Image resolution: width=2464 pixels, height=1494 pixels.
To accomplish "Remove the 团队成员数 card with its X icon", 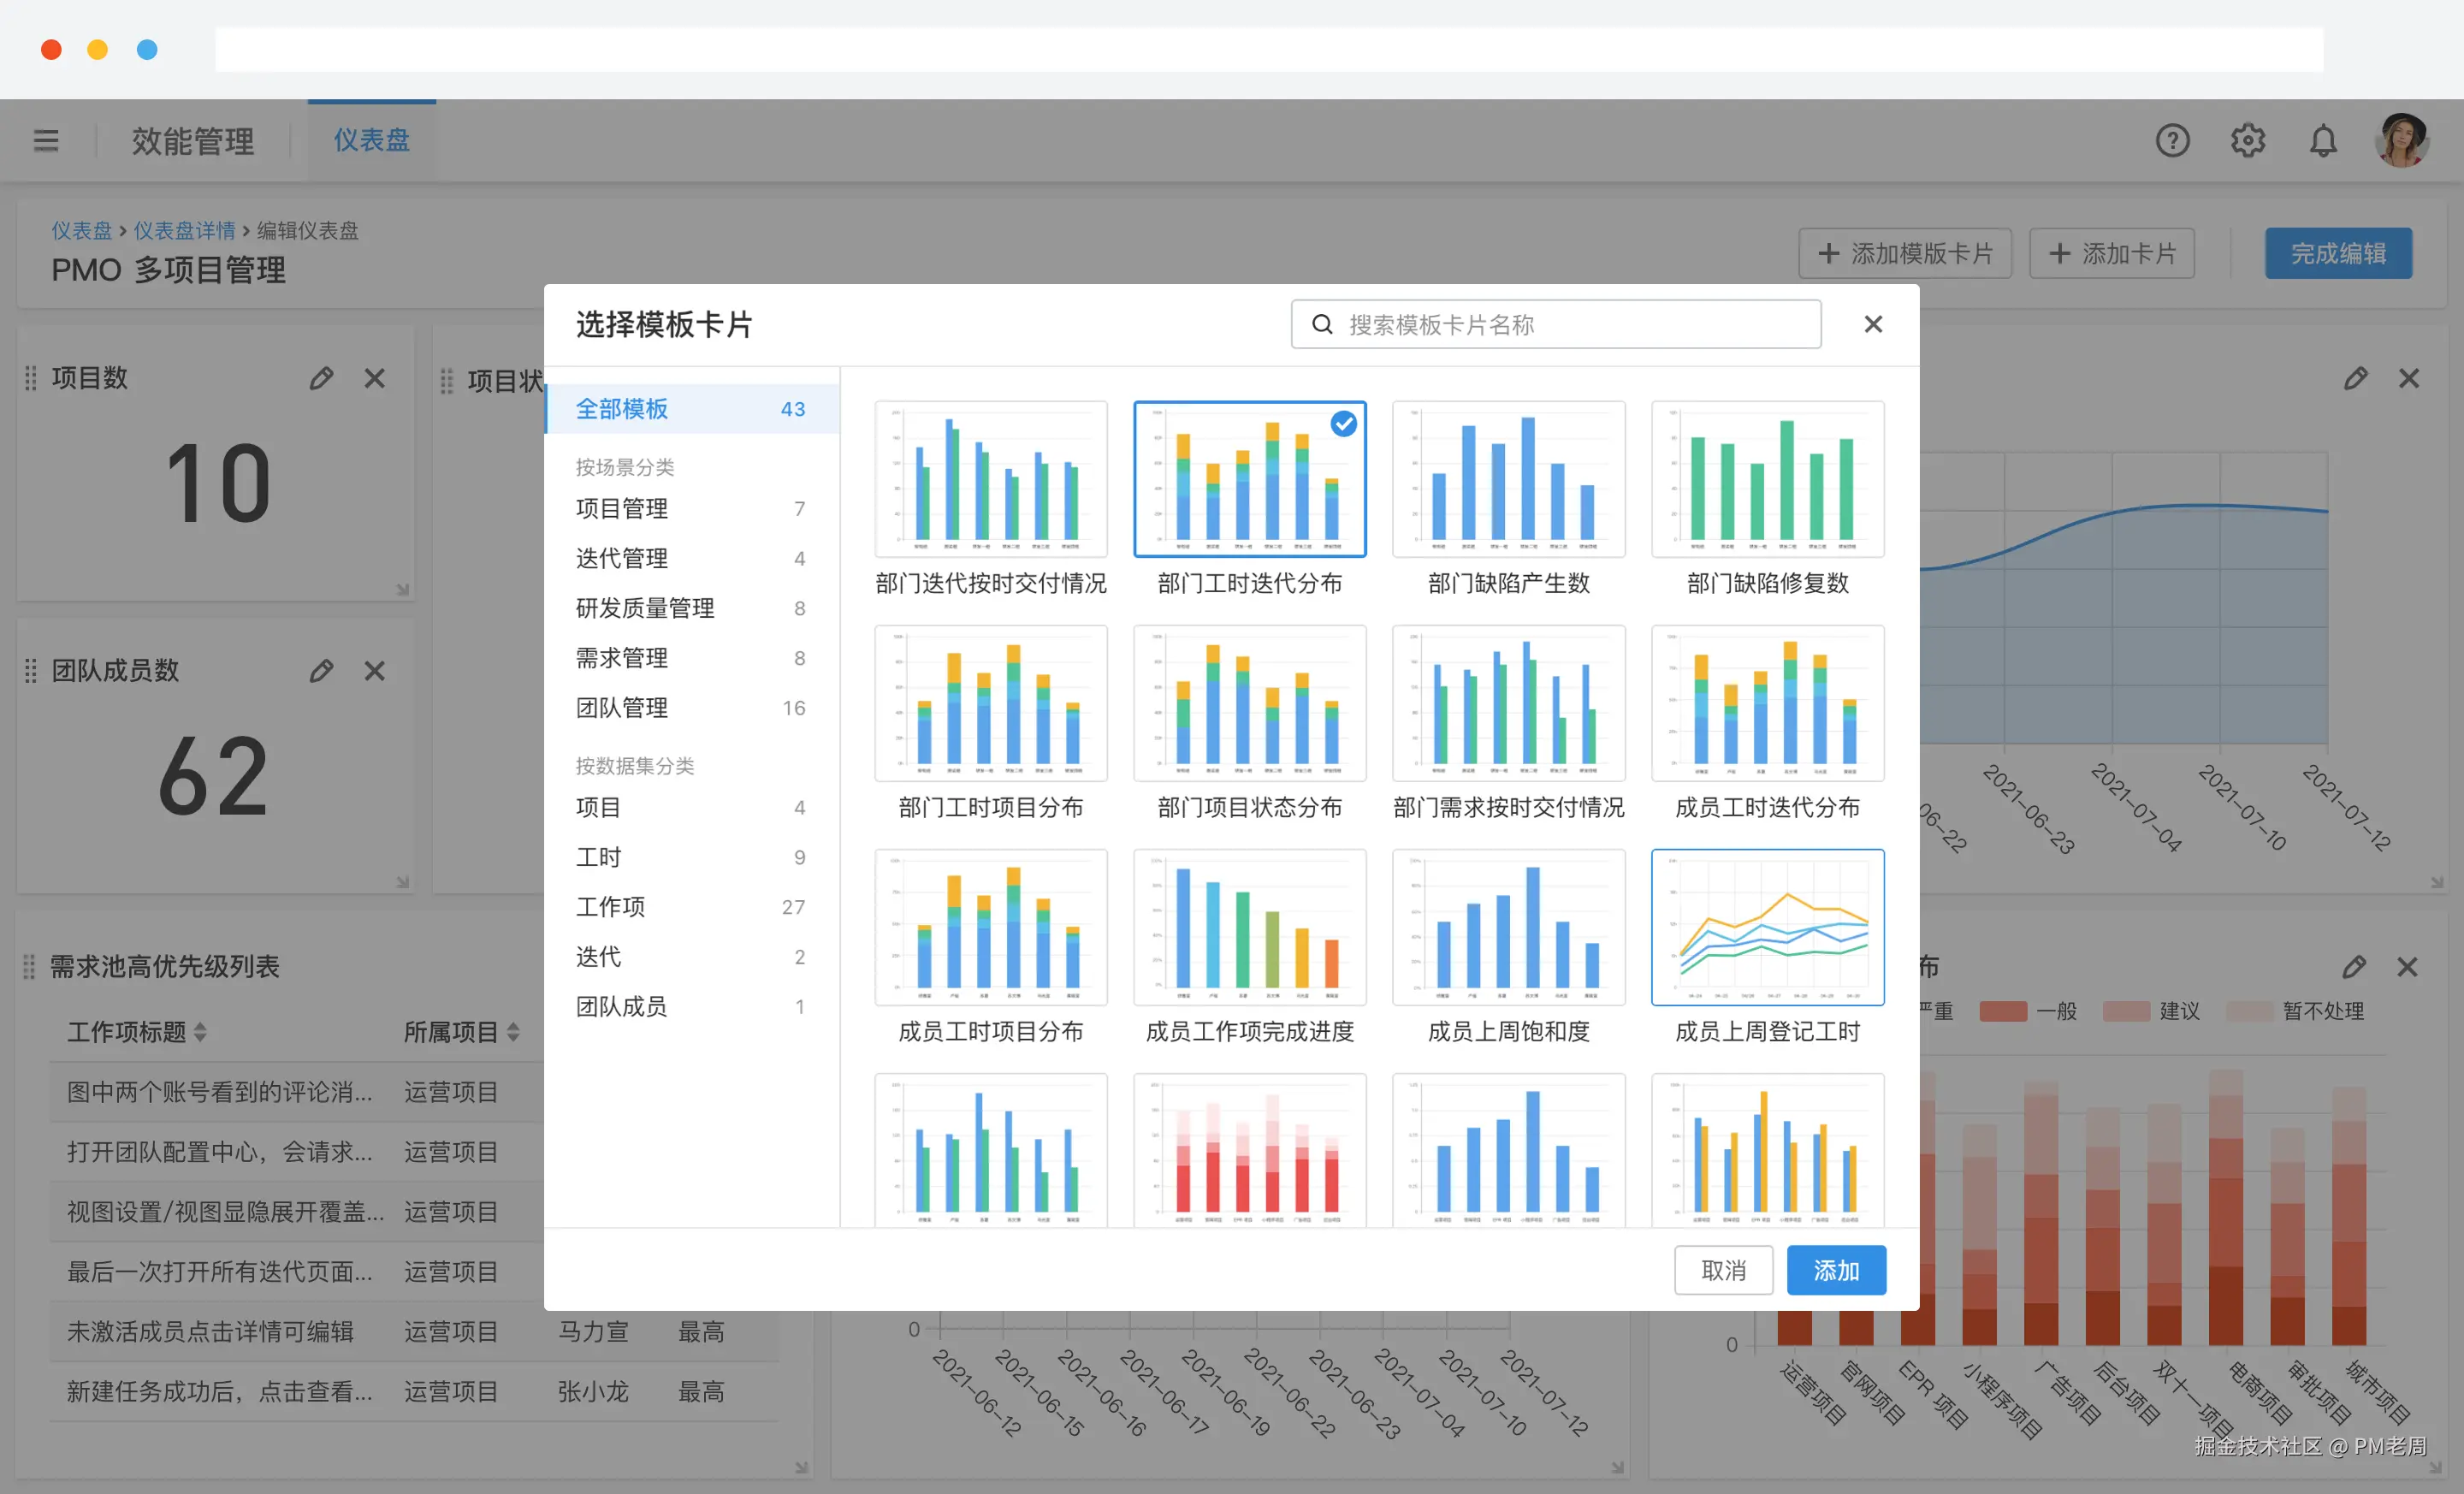I will click(375, 670).
